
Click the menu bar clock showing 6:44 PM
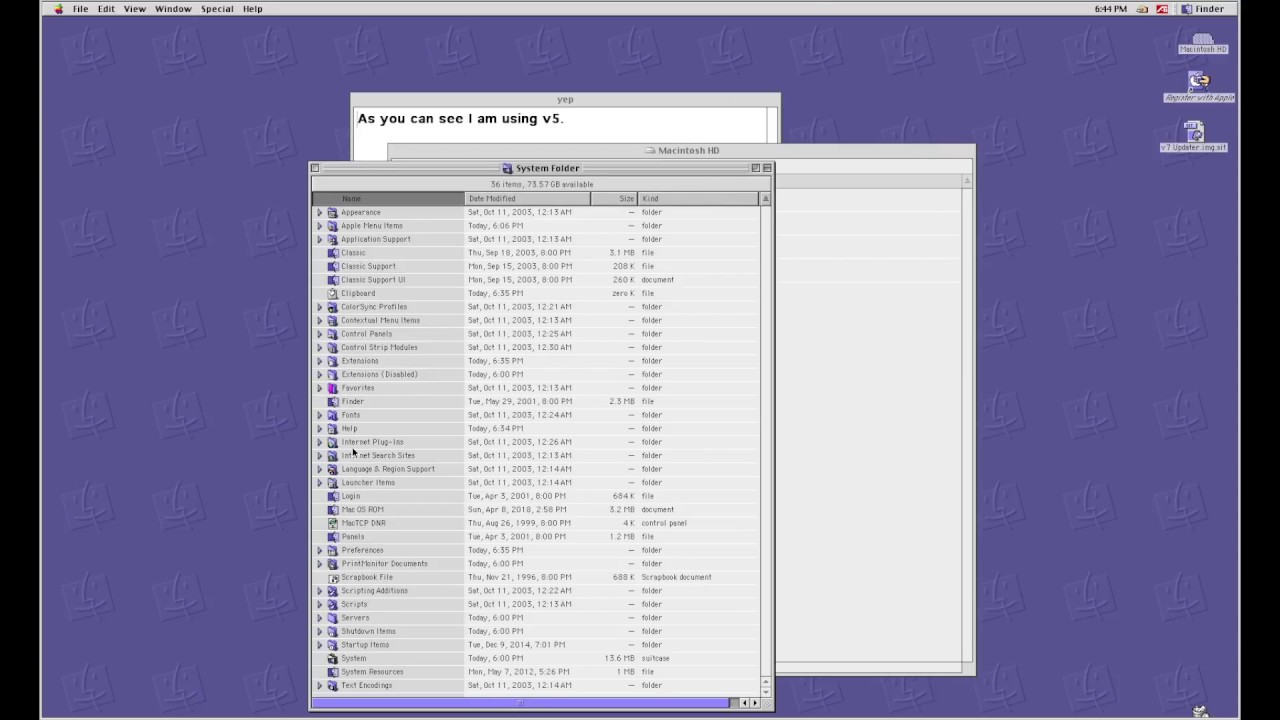(1111, 9)
